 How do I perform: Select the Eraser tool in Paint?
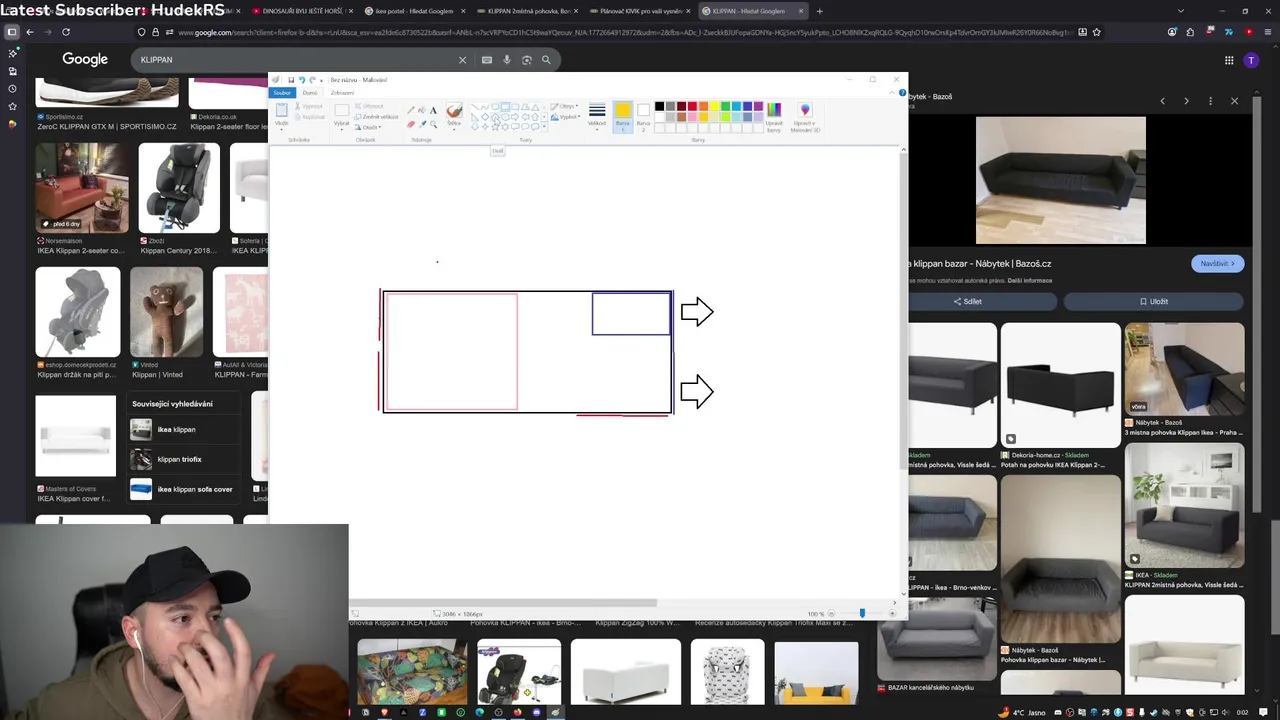(411, 124)
